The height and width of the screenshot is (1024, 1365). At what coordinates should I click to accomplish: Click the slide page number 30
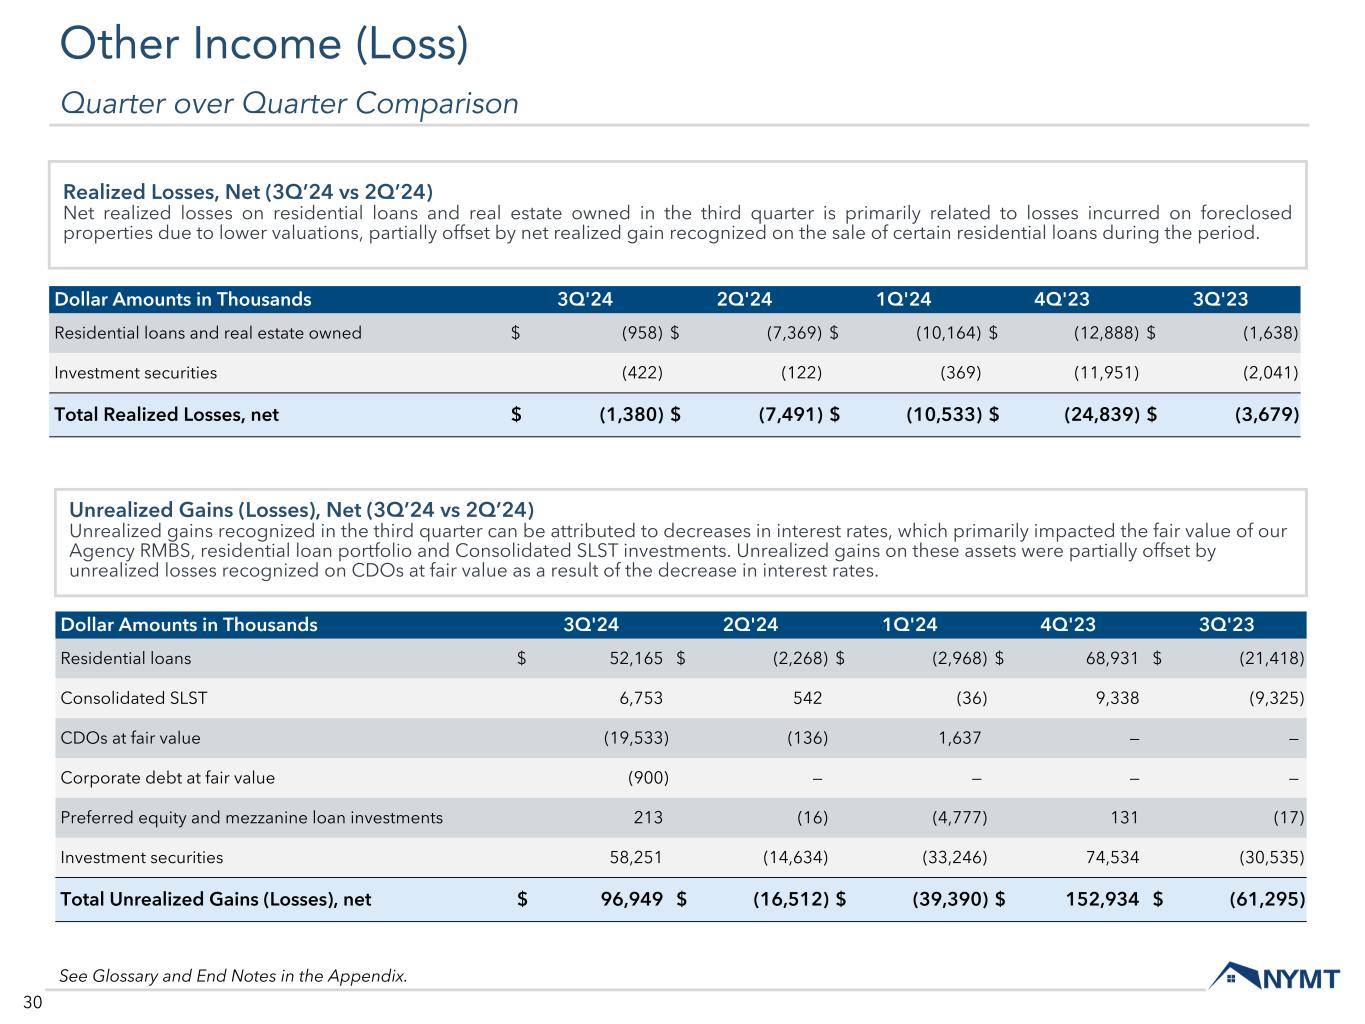coord(32,1003)
